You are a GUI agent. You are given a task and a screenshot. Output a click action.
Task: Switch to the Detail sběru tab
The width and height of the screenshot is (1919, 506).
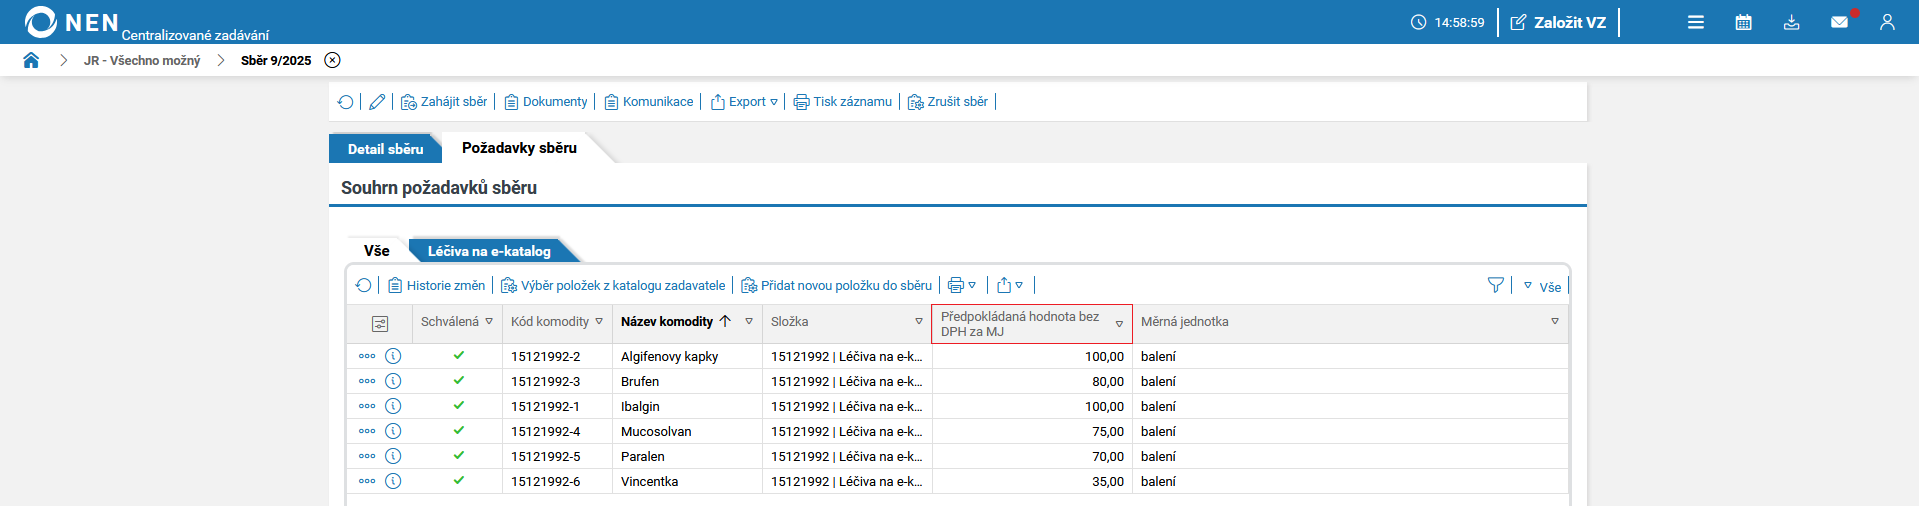[385, 149]
